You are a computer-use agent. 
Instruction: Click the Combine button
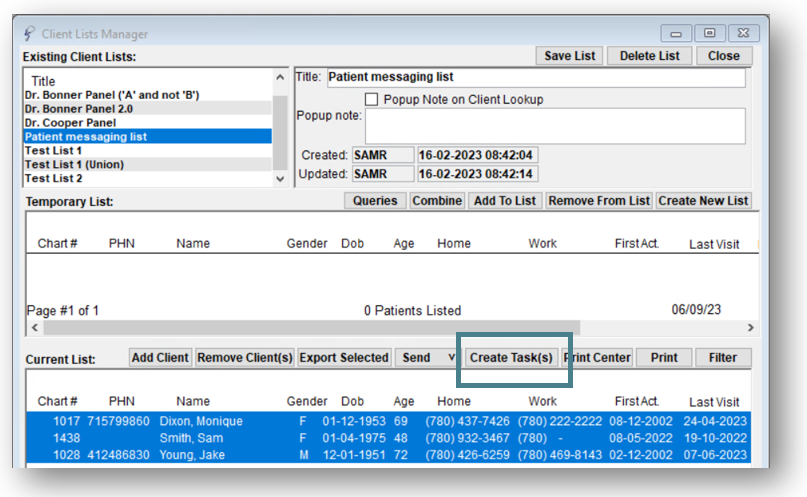pyautogui.click(x=437, y=201)
